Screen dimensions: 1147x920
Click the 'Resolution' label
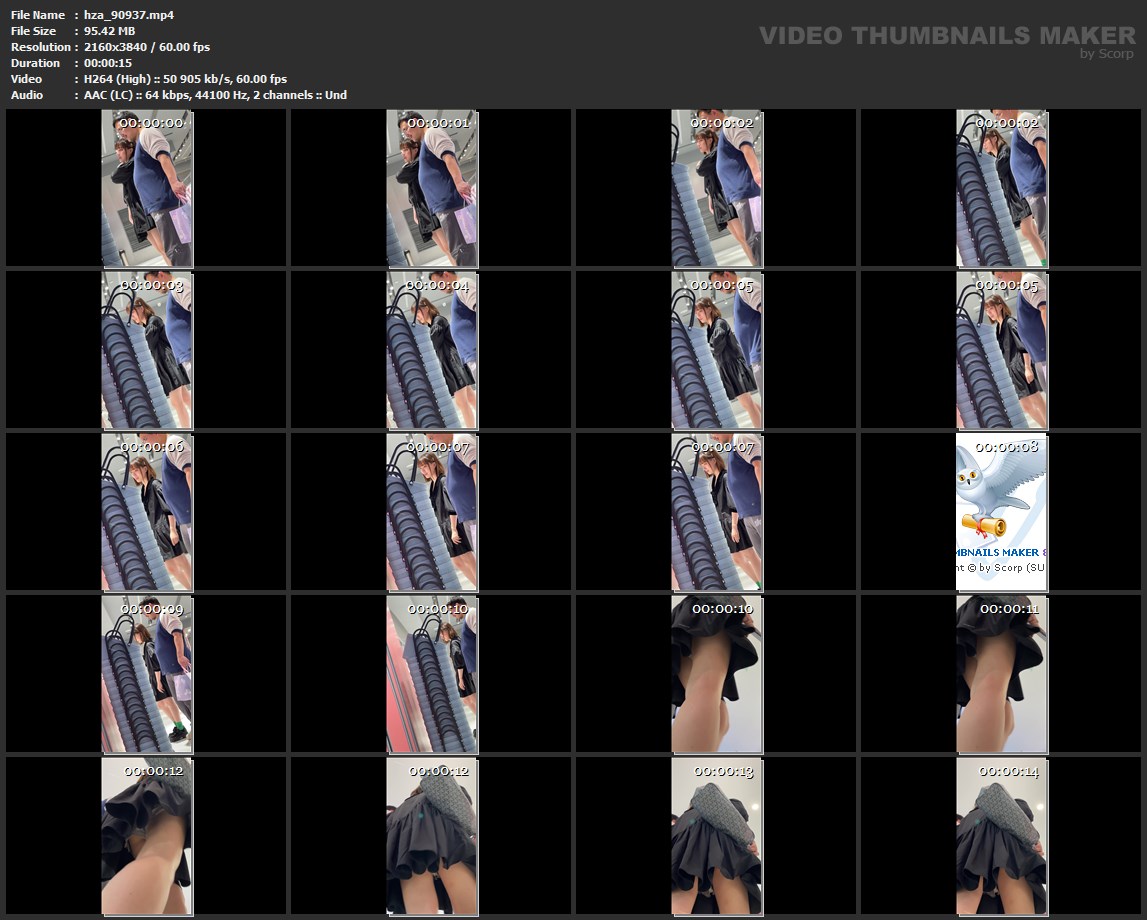tap(41, 47)
